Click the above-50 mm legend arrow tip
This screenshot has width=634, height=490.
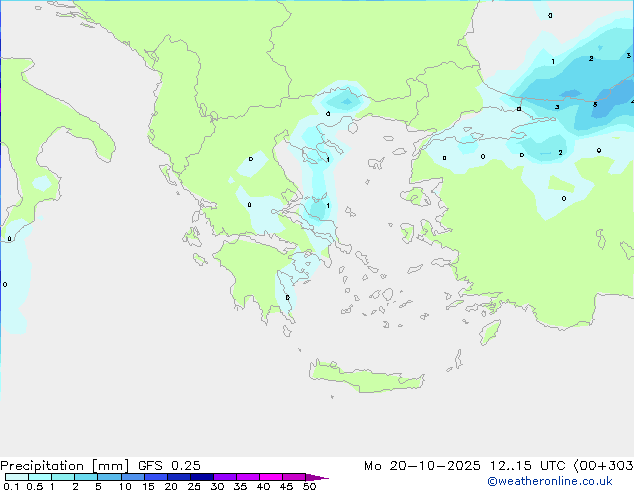(317, 477)
